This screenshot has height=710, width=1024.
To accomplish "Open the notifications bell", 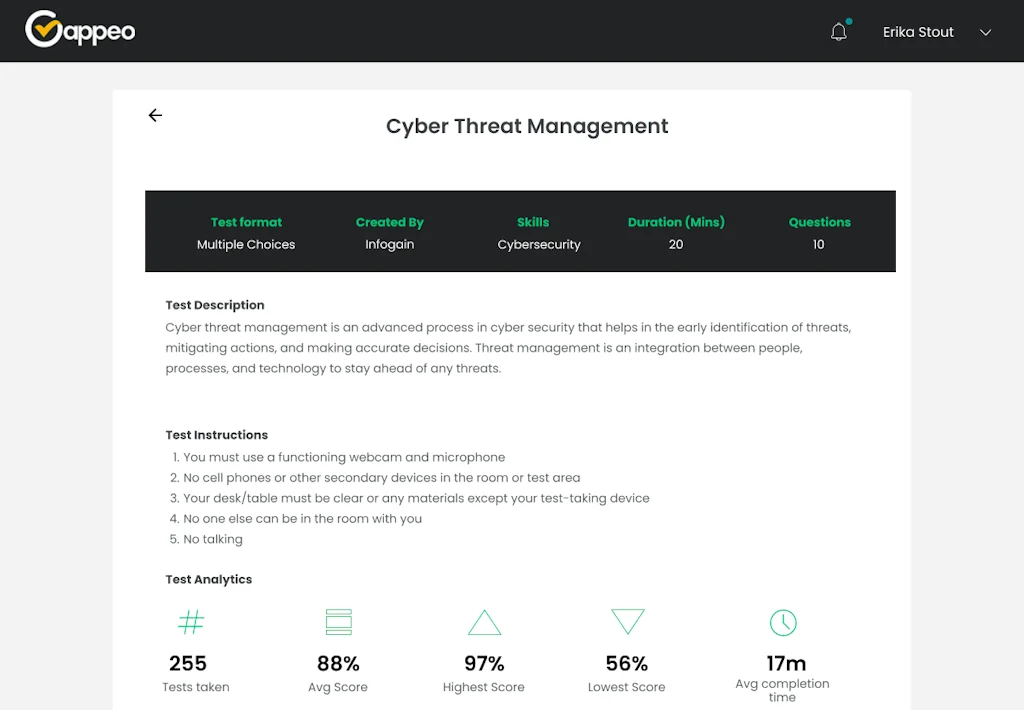I will coord(839,32).
